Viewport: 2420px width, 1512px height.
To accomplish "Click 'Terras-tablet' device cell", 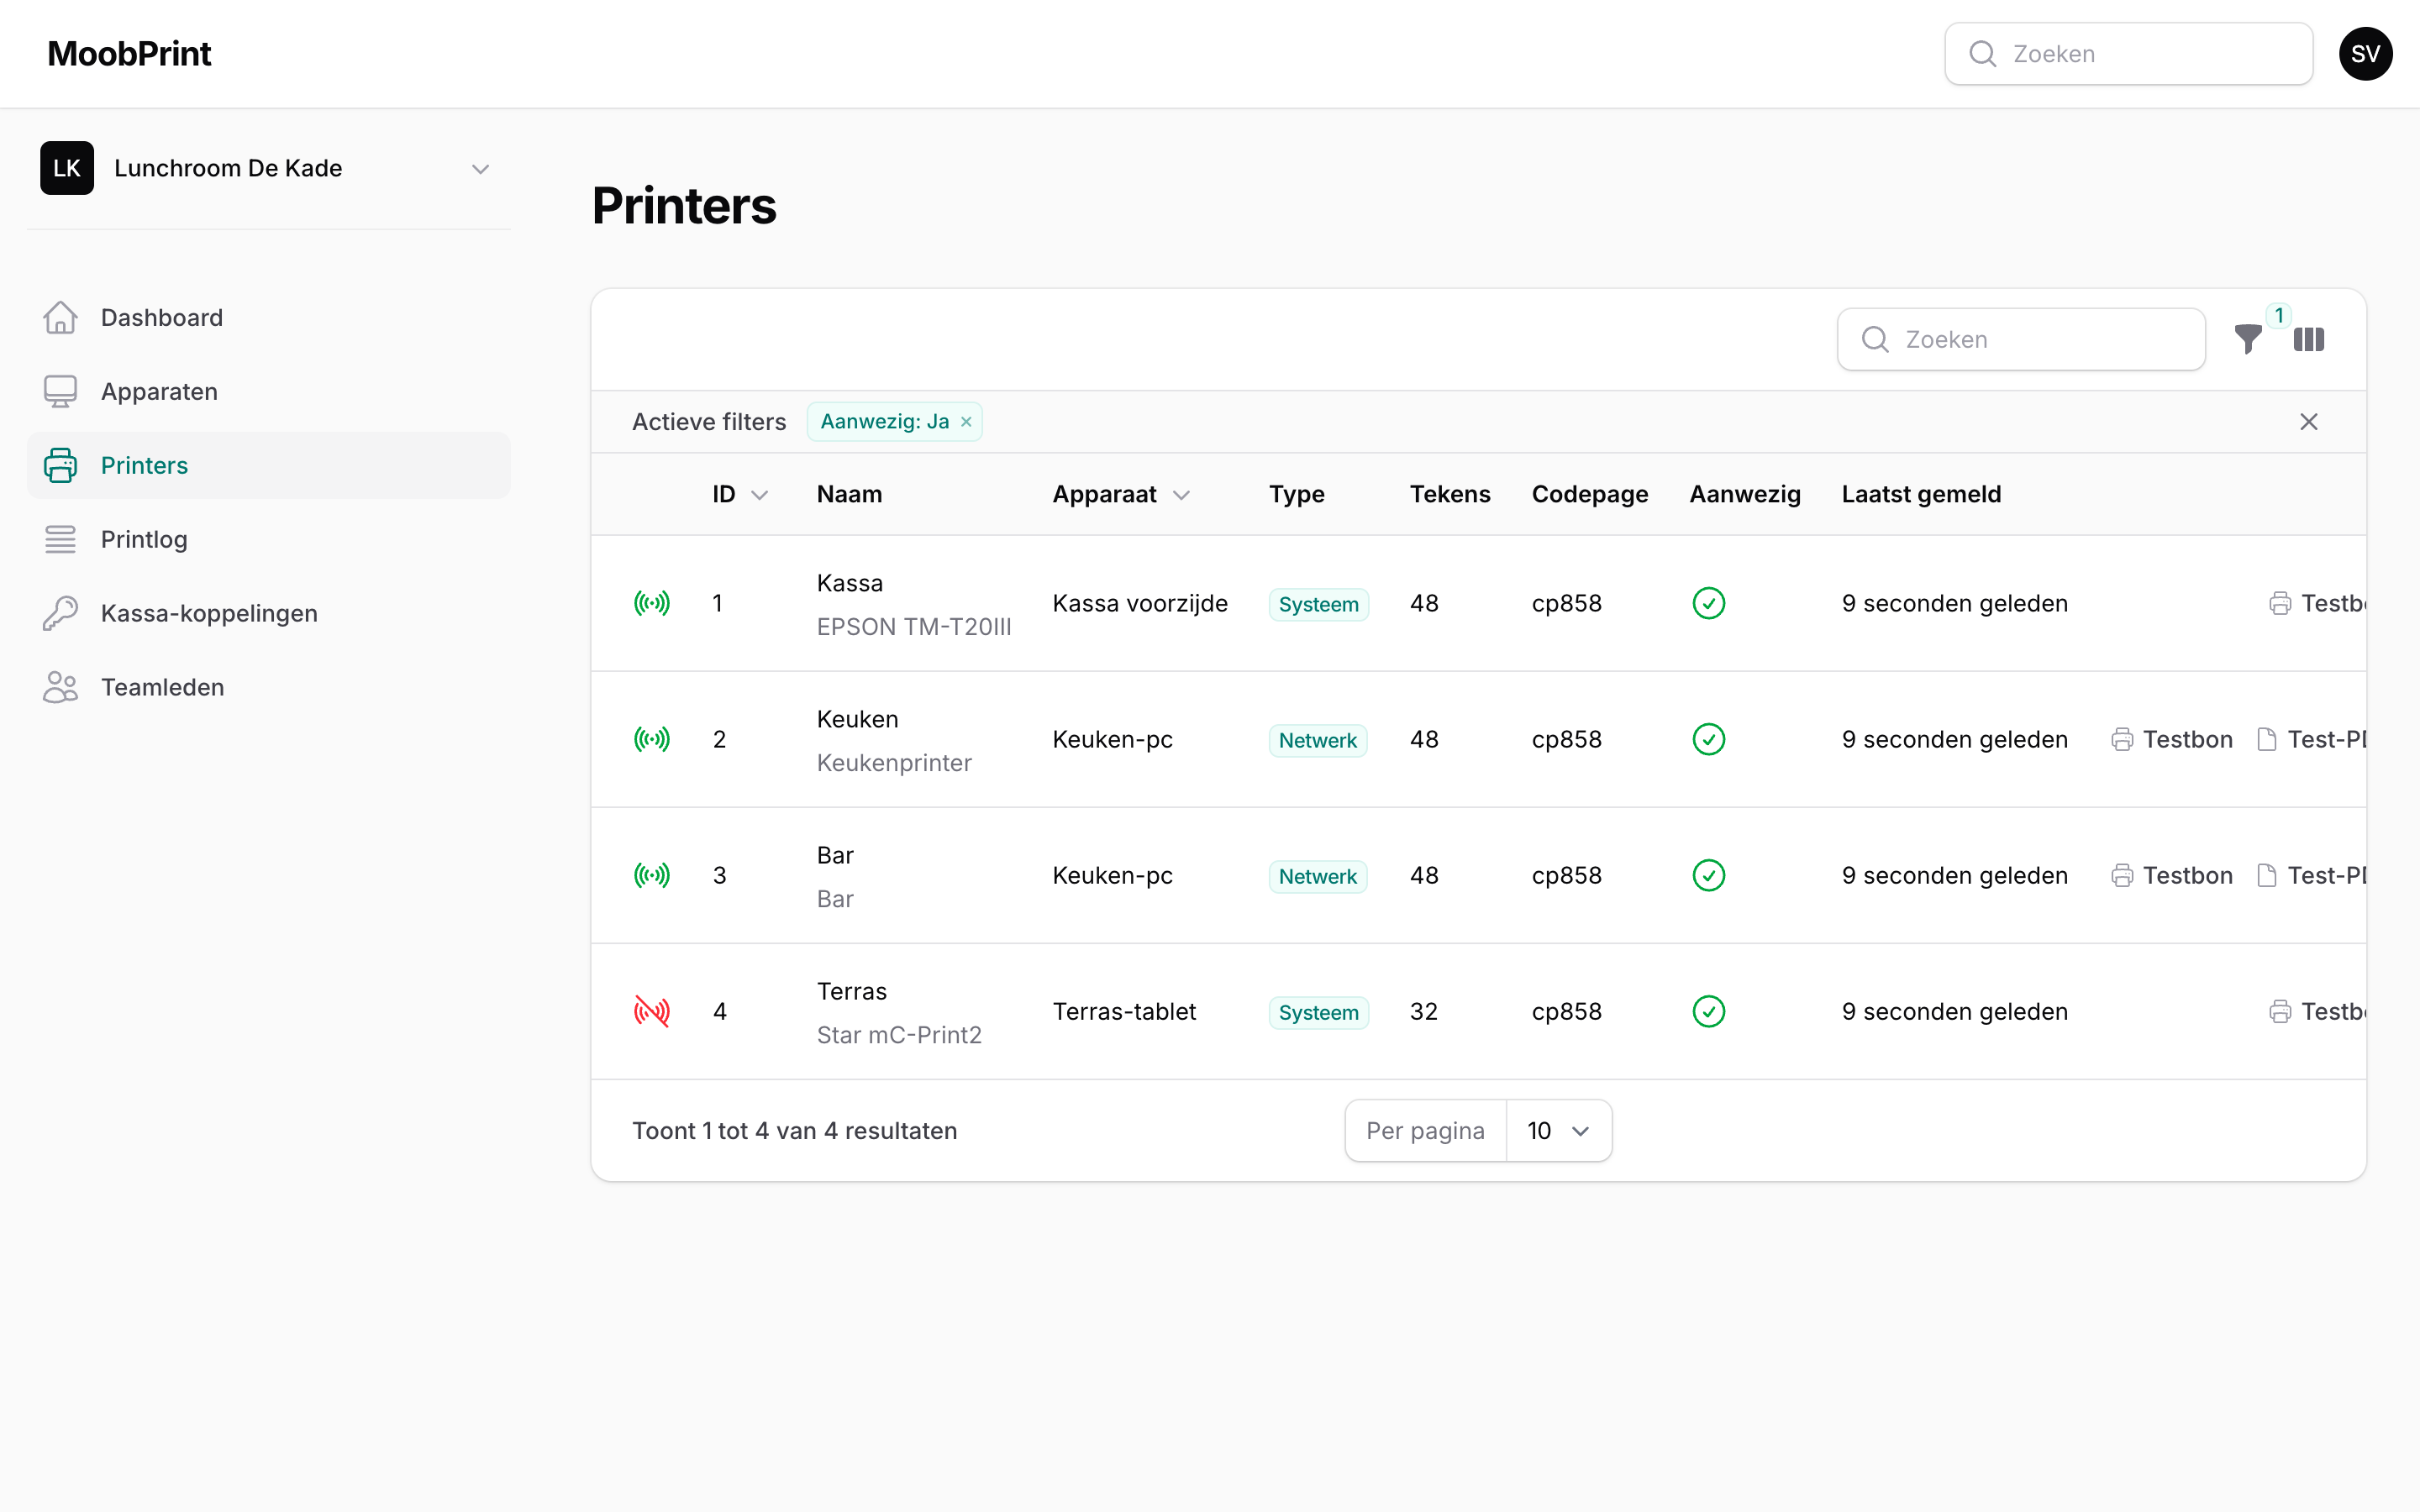I will [x=1124, y=1011].
